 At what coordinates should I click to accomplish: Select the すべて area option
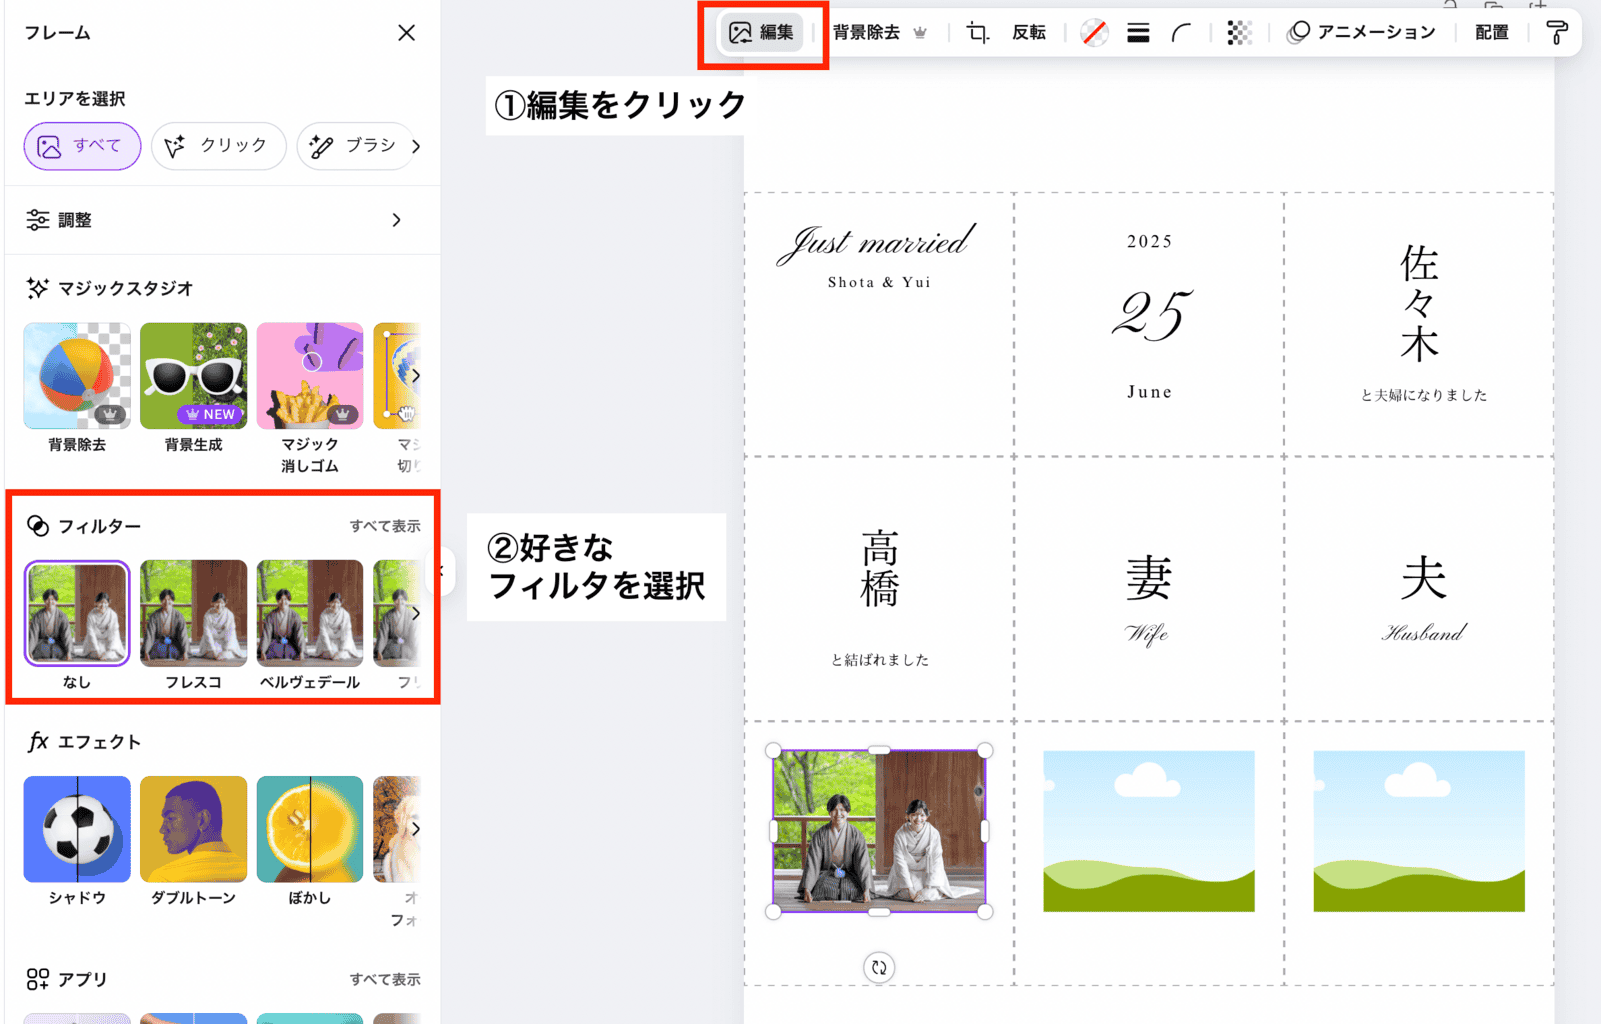click(x=82, y=146)
